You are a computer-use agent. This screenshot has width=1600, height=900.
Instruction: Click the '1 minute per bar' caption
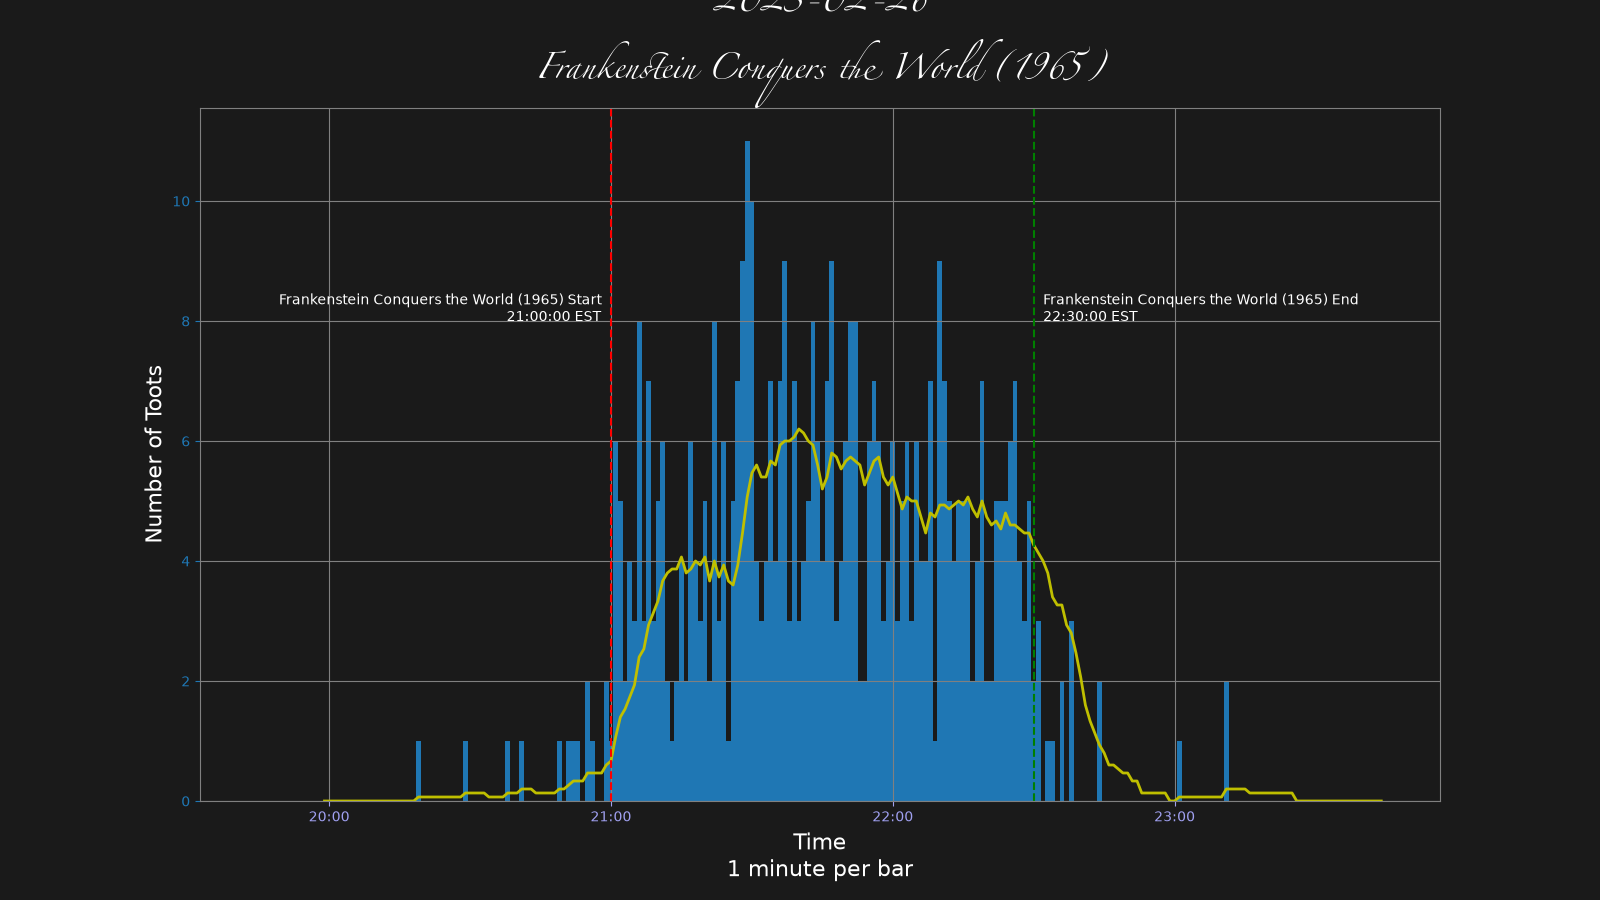point(819,869)
